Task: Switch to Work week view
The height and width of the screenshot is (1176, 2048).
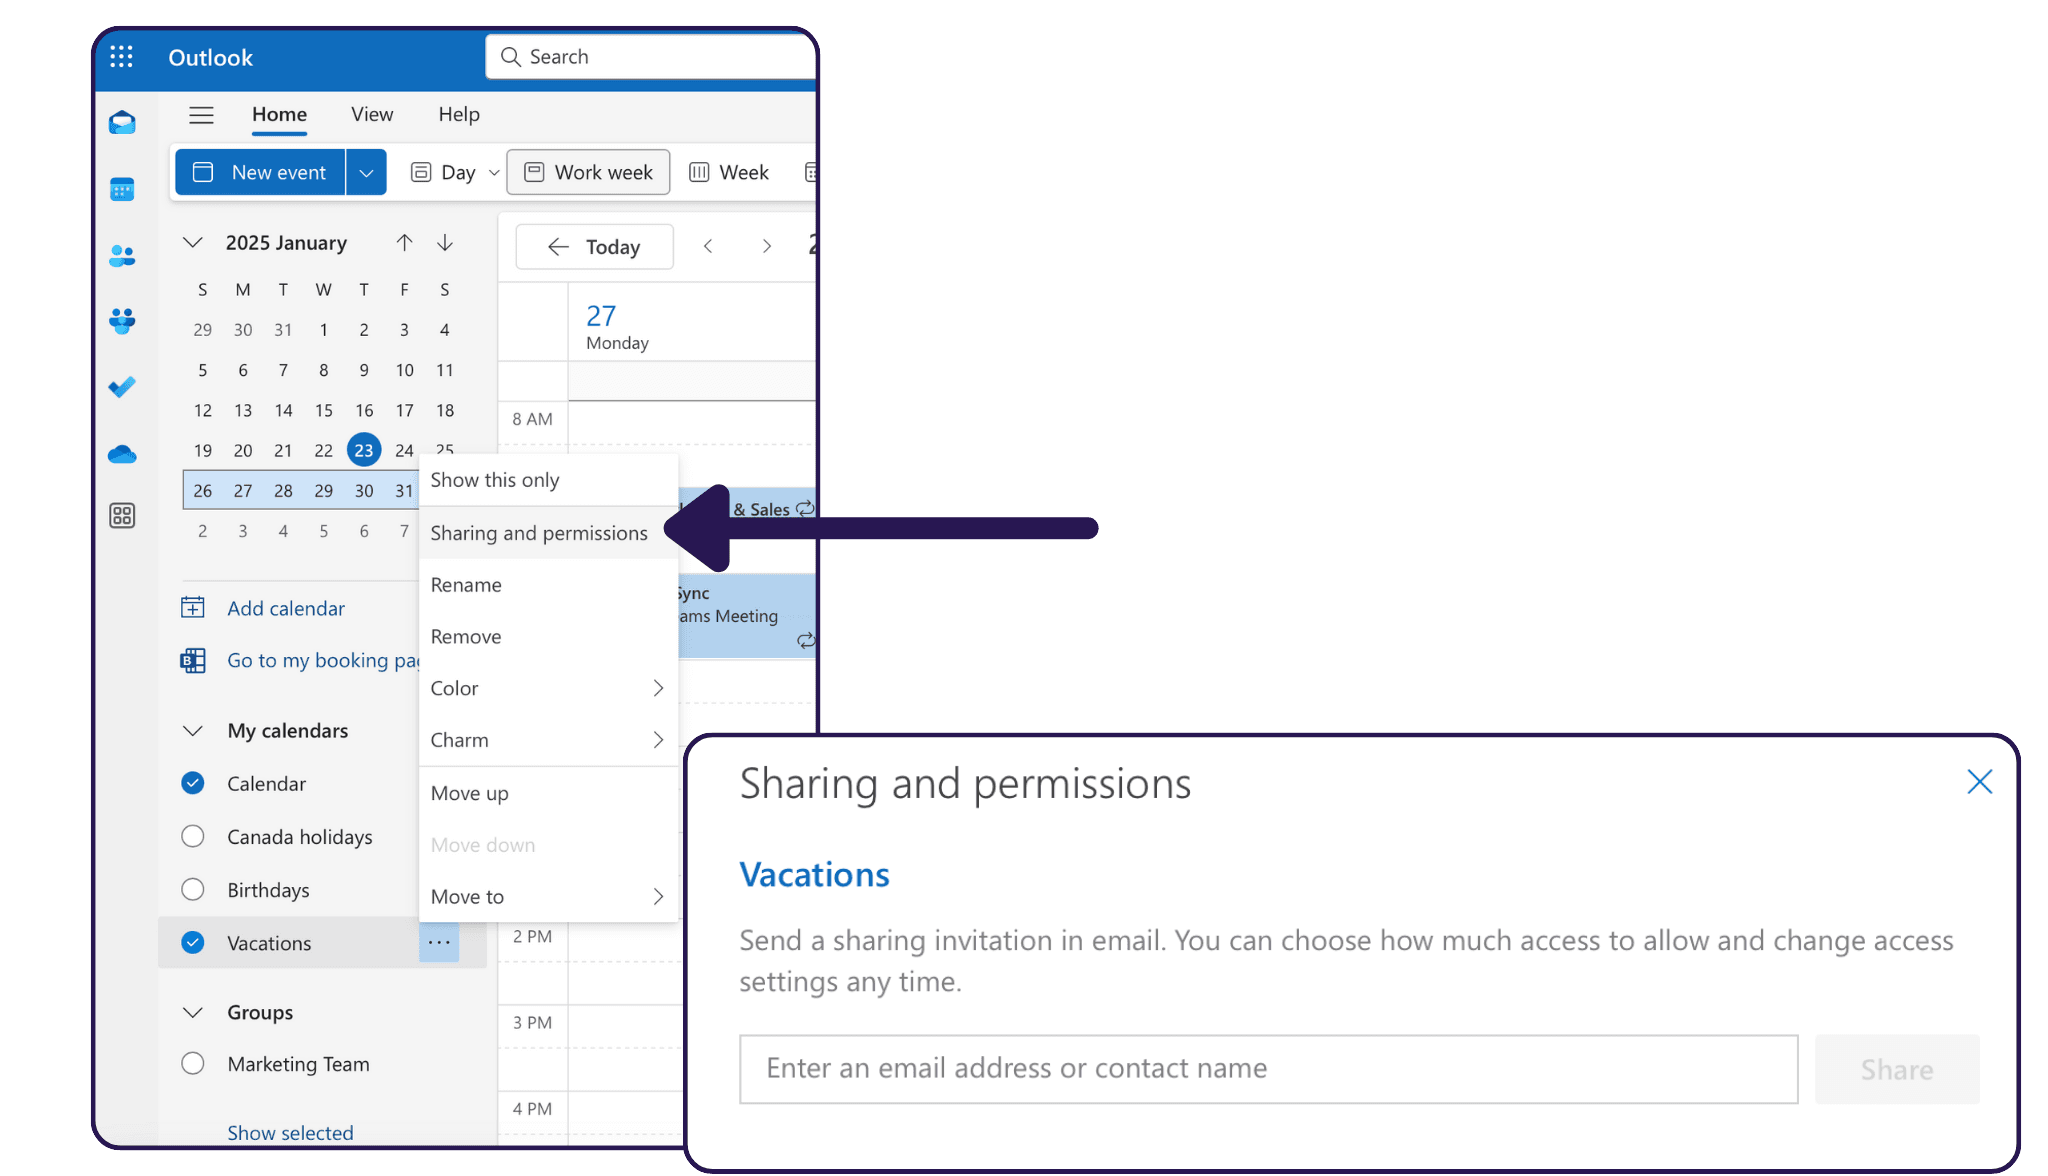Action: pos(589,173)
